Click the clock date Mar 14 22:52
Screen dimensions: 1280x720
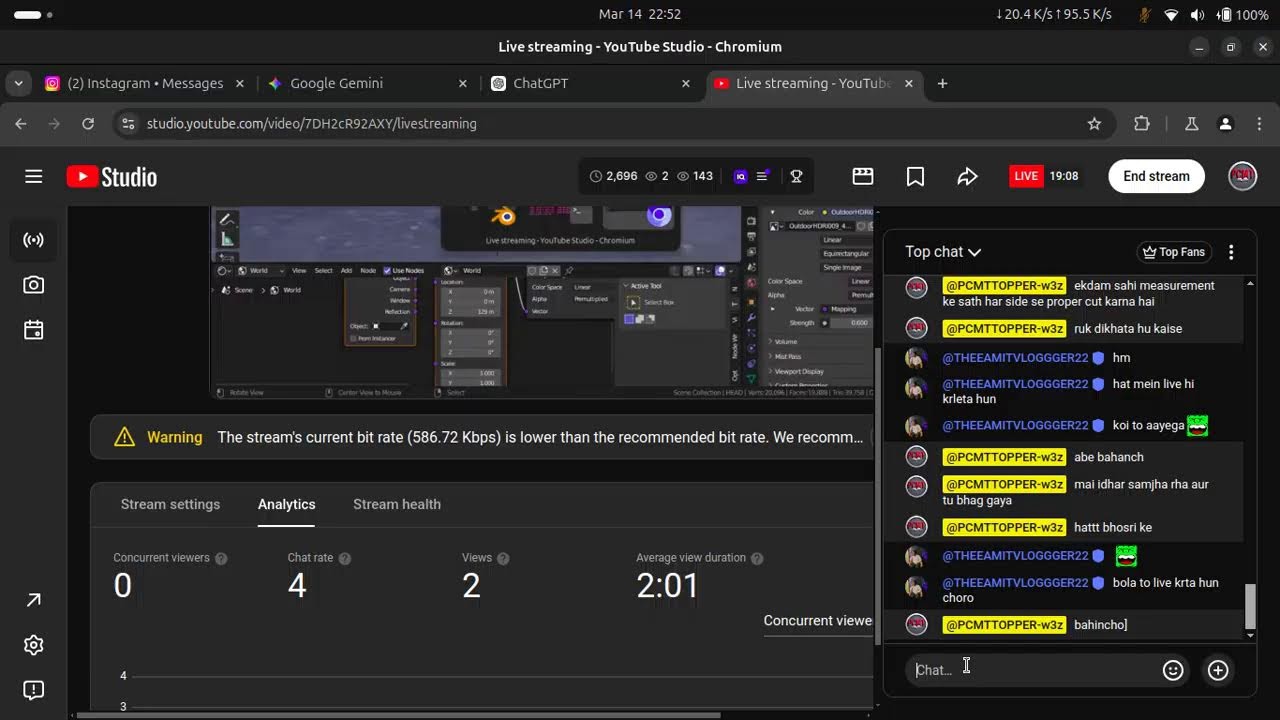(640, 15)
